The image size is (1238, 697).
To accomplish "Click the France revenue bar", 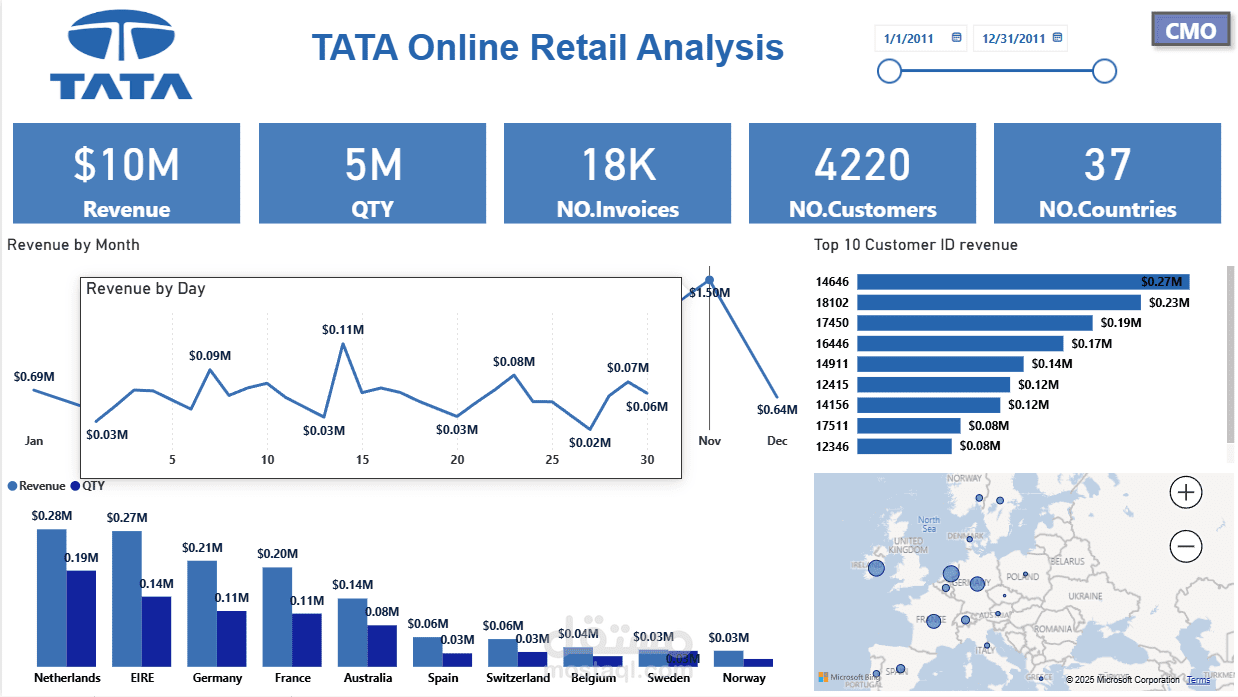I will tap(277, 617).
